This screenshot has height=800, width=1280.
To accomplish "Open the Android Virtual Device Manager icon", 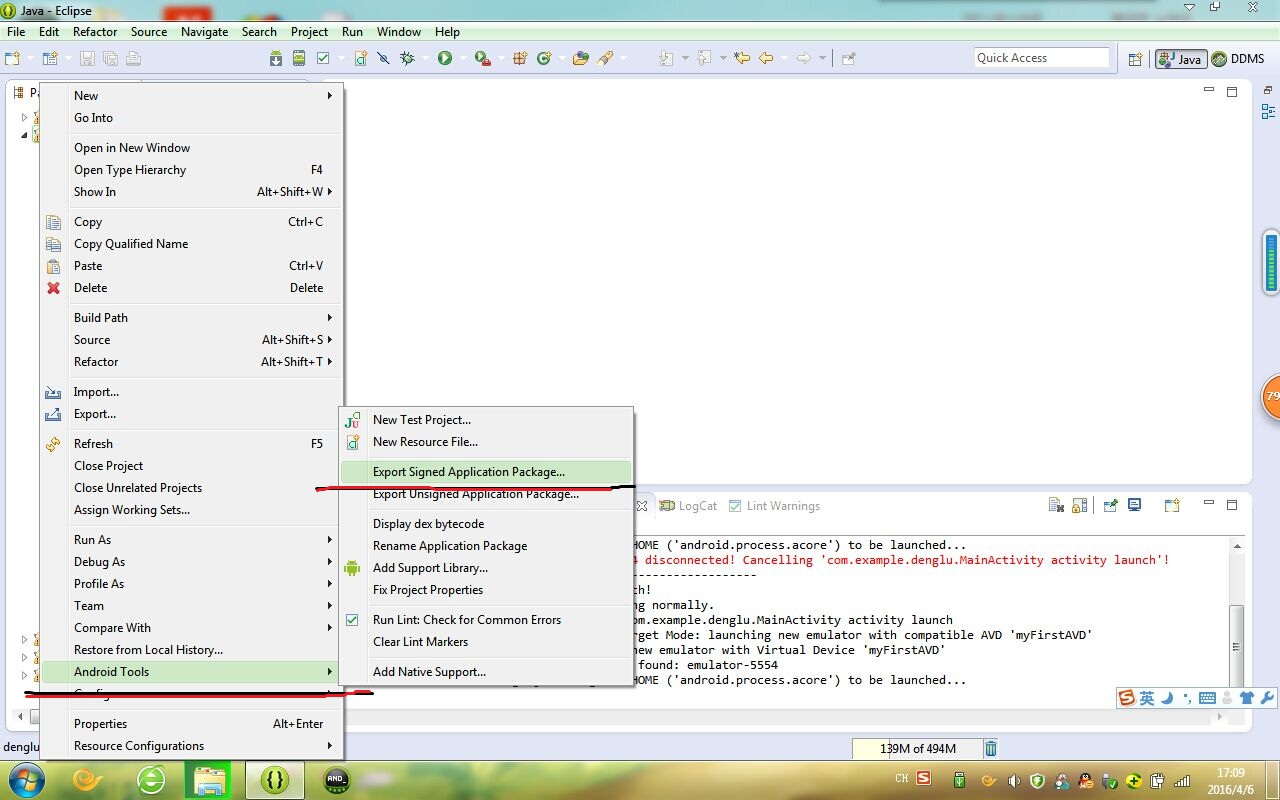I will click(299, 59).
